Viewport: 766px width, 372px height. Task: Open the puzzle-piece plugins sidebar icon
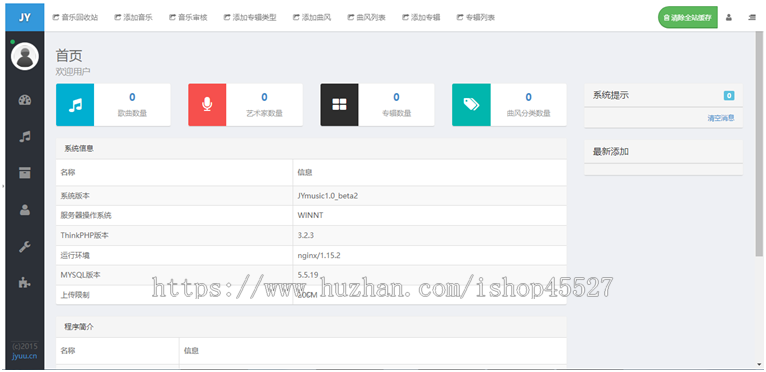tap(24, 283)
